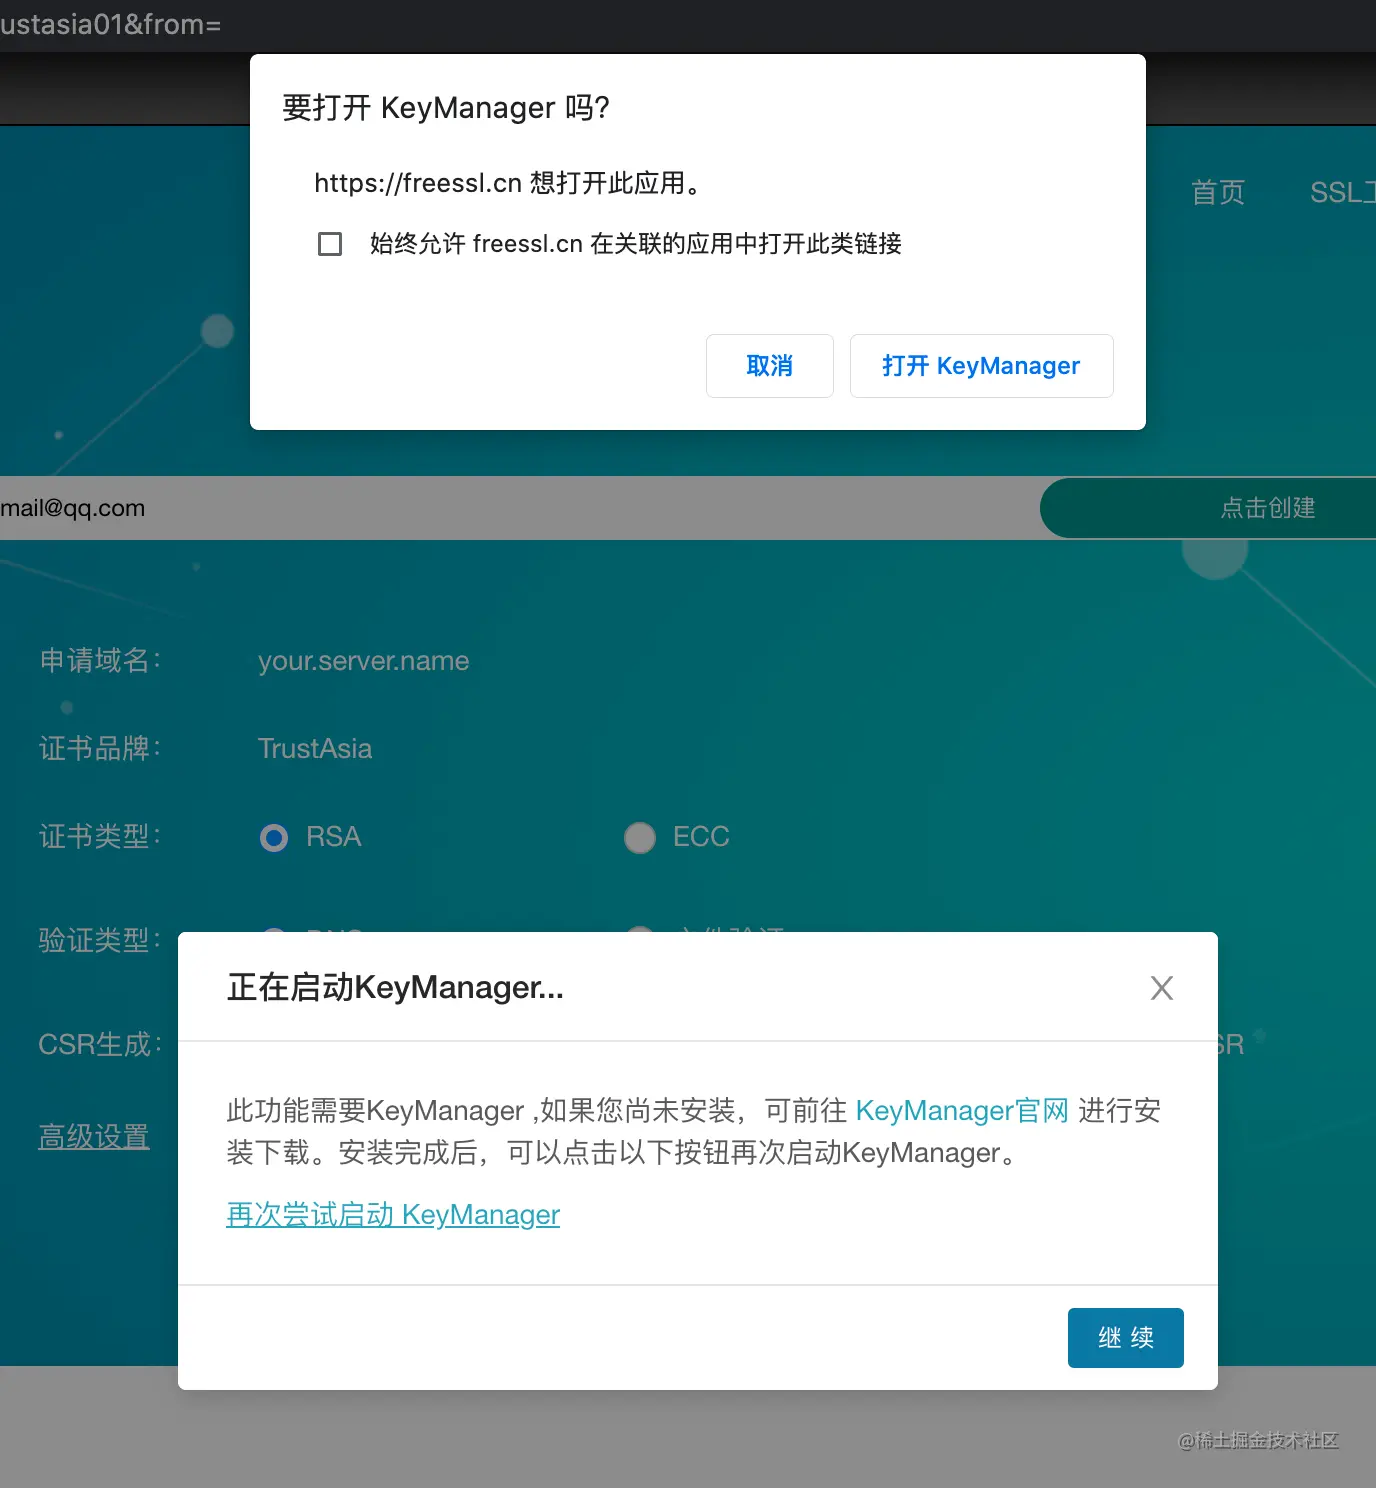Click the TrustAsia brand value
This screenshot has height=1488, width=1376.
pyautogui.click(x=315, y=749)
